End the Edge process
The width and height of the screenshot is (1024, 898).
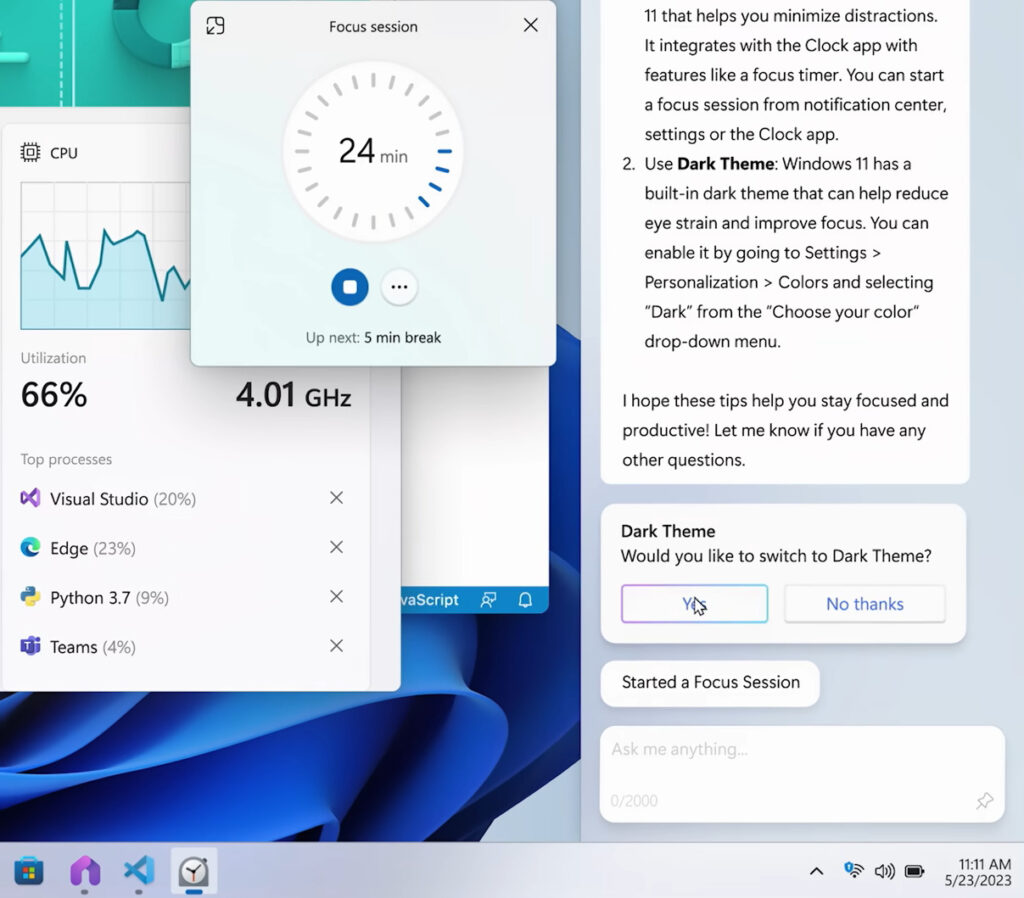coord(336,547)
